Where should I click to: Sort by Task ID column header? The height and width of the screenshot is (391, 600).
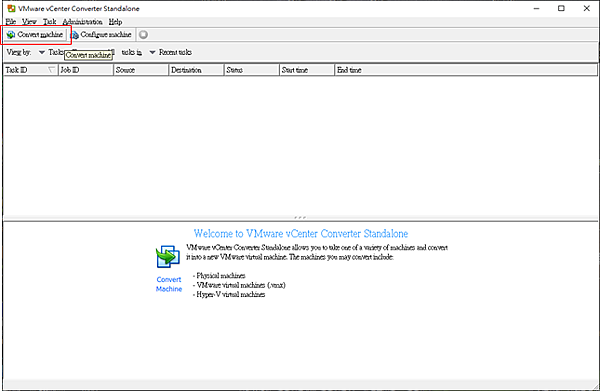[x=31, y=70]
